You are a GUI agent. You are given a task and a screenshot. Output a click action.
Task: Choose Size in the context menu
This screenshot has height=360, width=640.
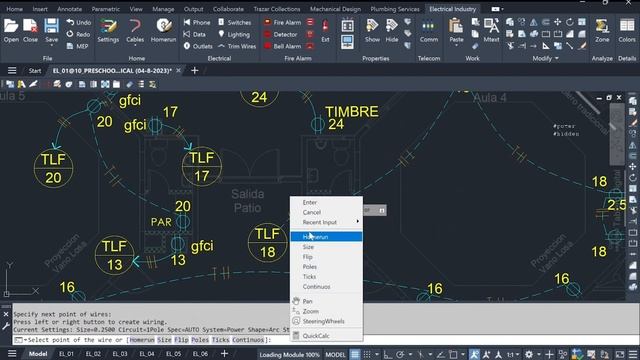coord(326,247)
